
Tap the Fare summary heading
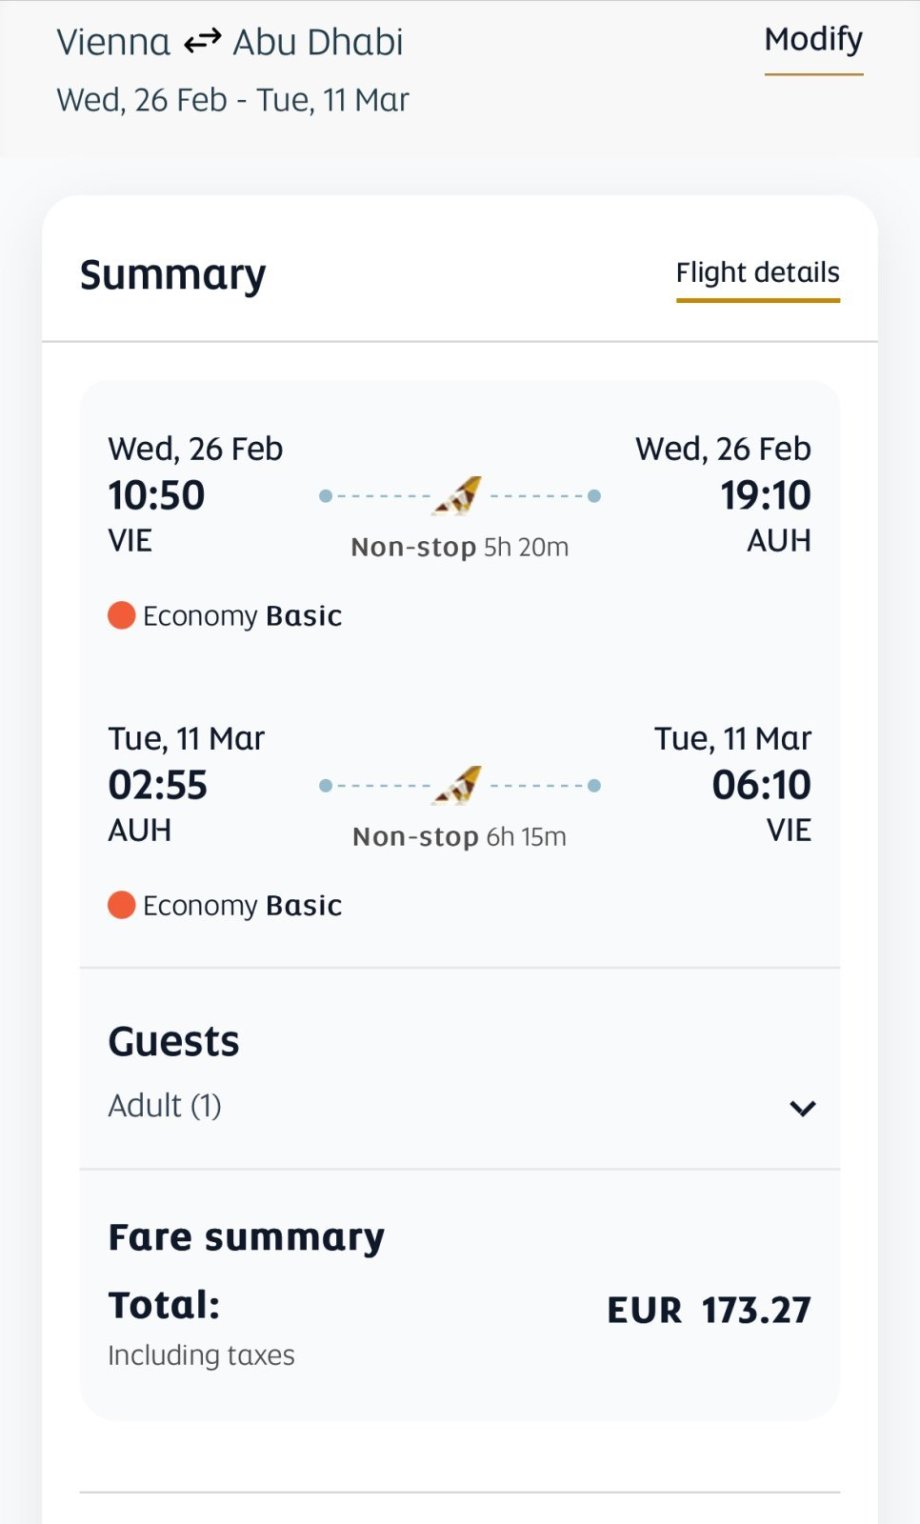(x=246, y=1238)
